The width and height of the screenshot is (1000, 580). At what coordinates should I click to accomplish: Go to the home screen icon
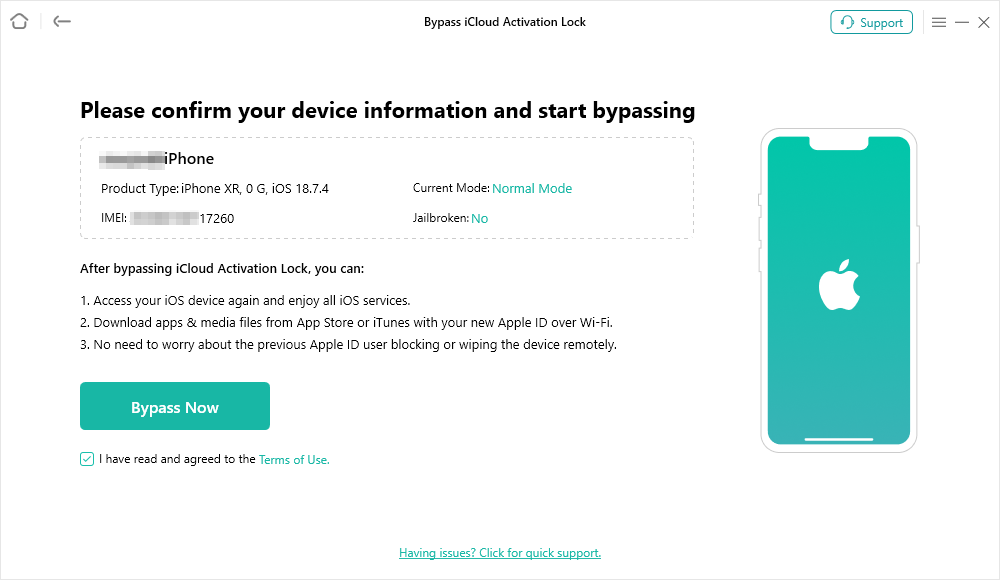(19, 22)
